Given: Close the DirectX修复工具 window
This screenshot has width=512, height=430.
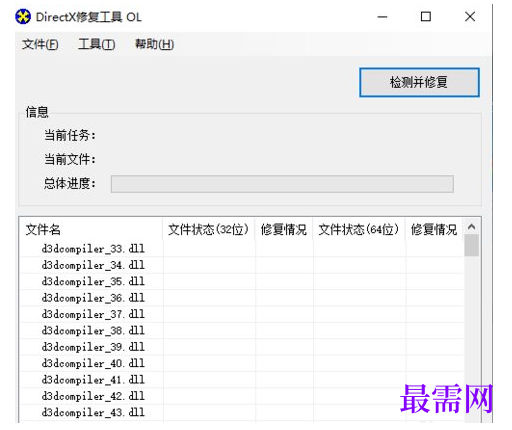Looking at the screenshot, I should 470,17.
